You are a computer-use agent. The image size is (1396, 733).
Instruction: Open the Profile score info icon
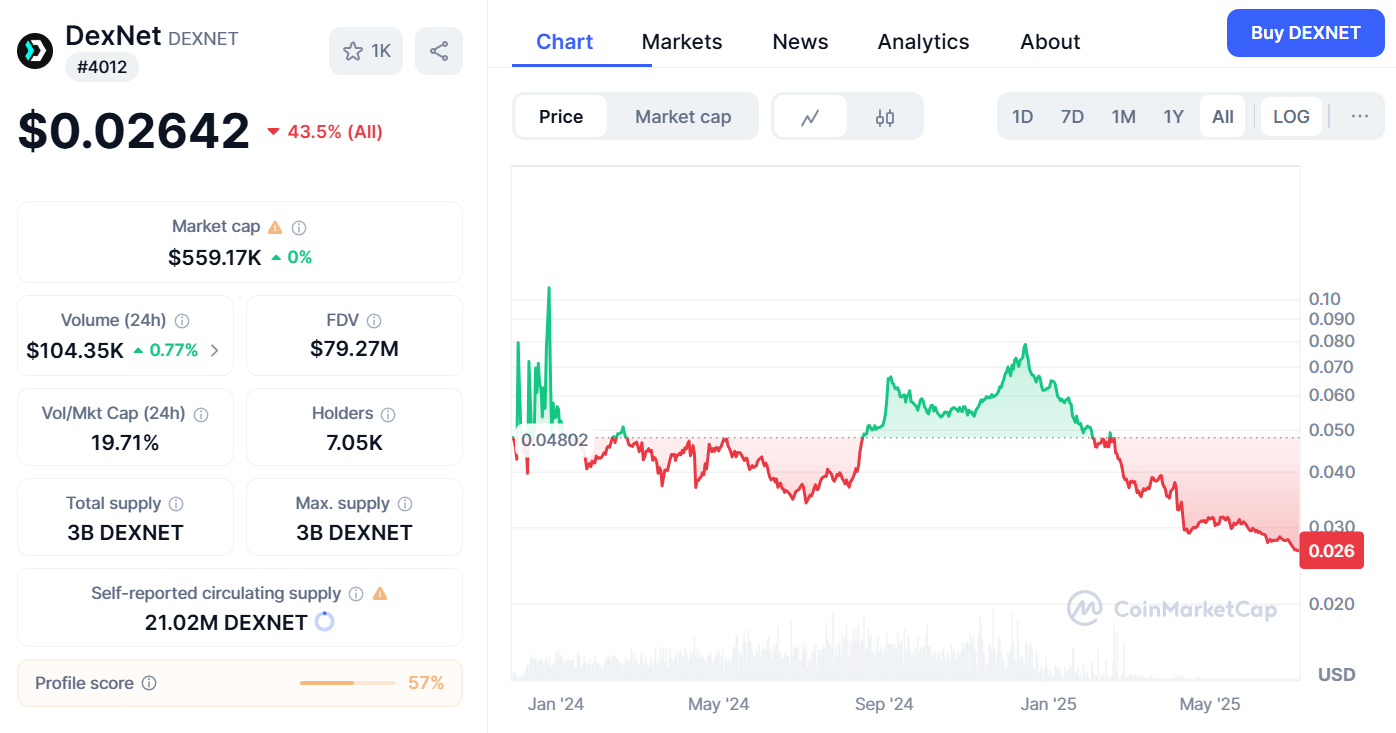(149, 683)
